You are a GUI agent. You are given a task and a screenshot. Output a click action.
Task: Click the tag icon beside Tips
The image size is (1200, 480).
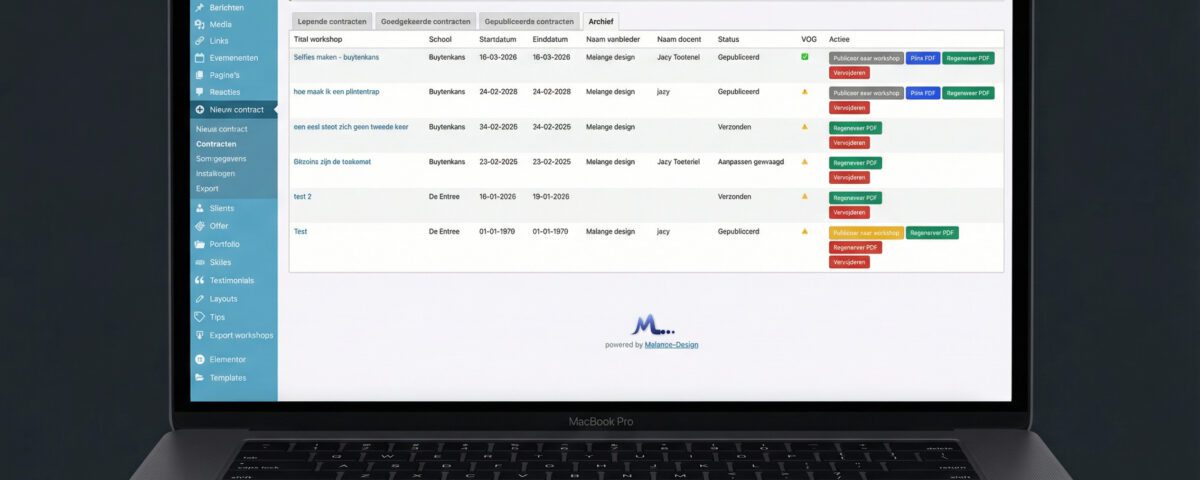200,317
